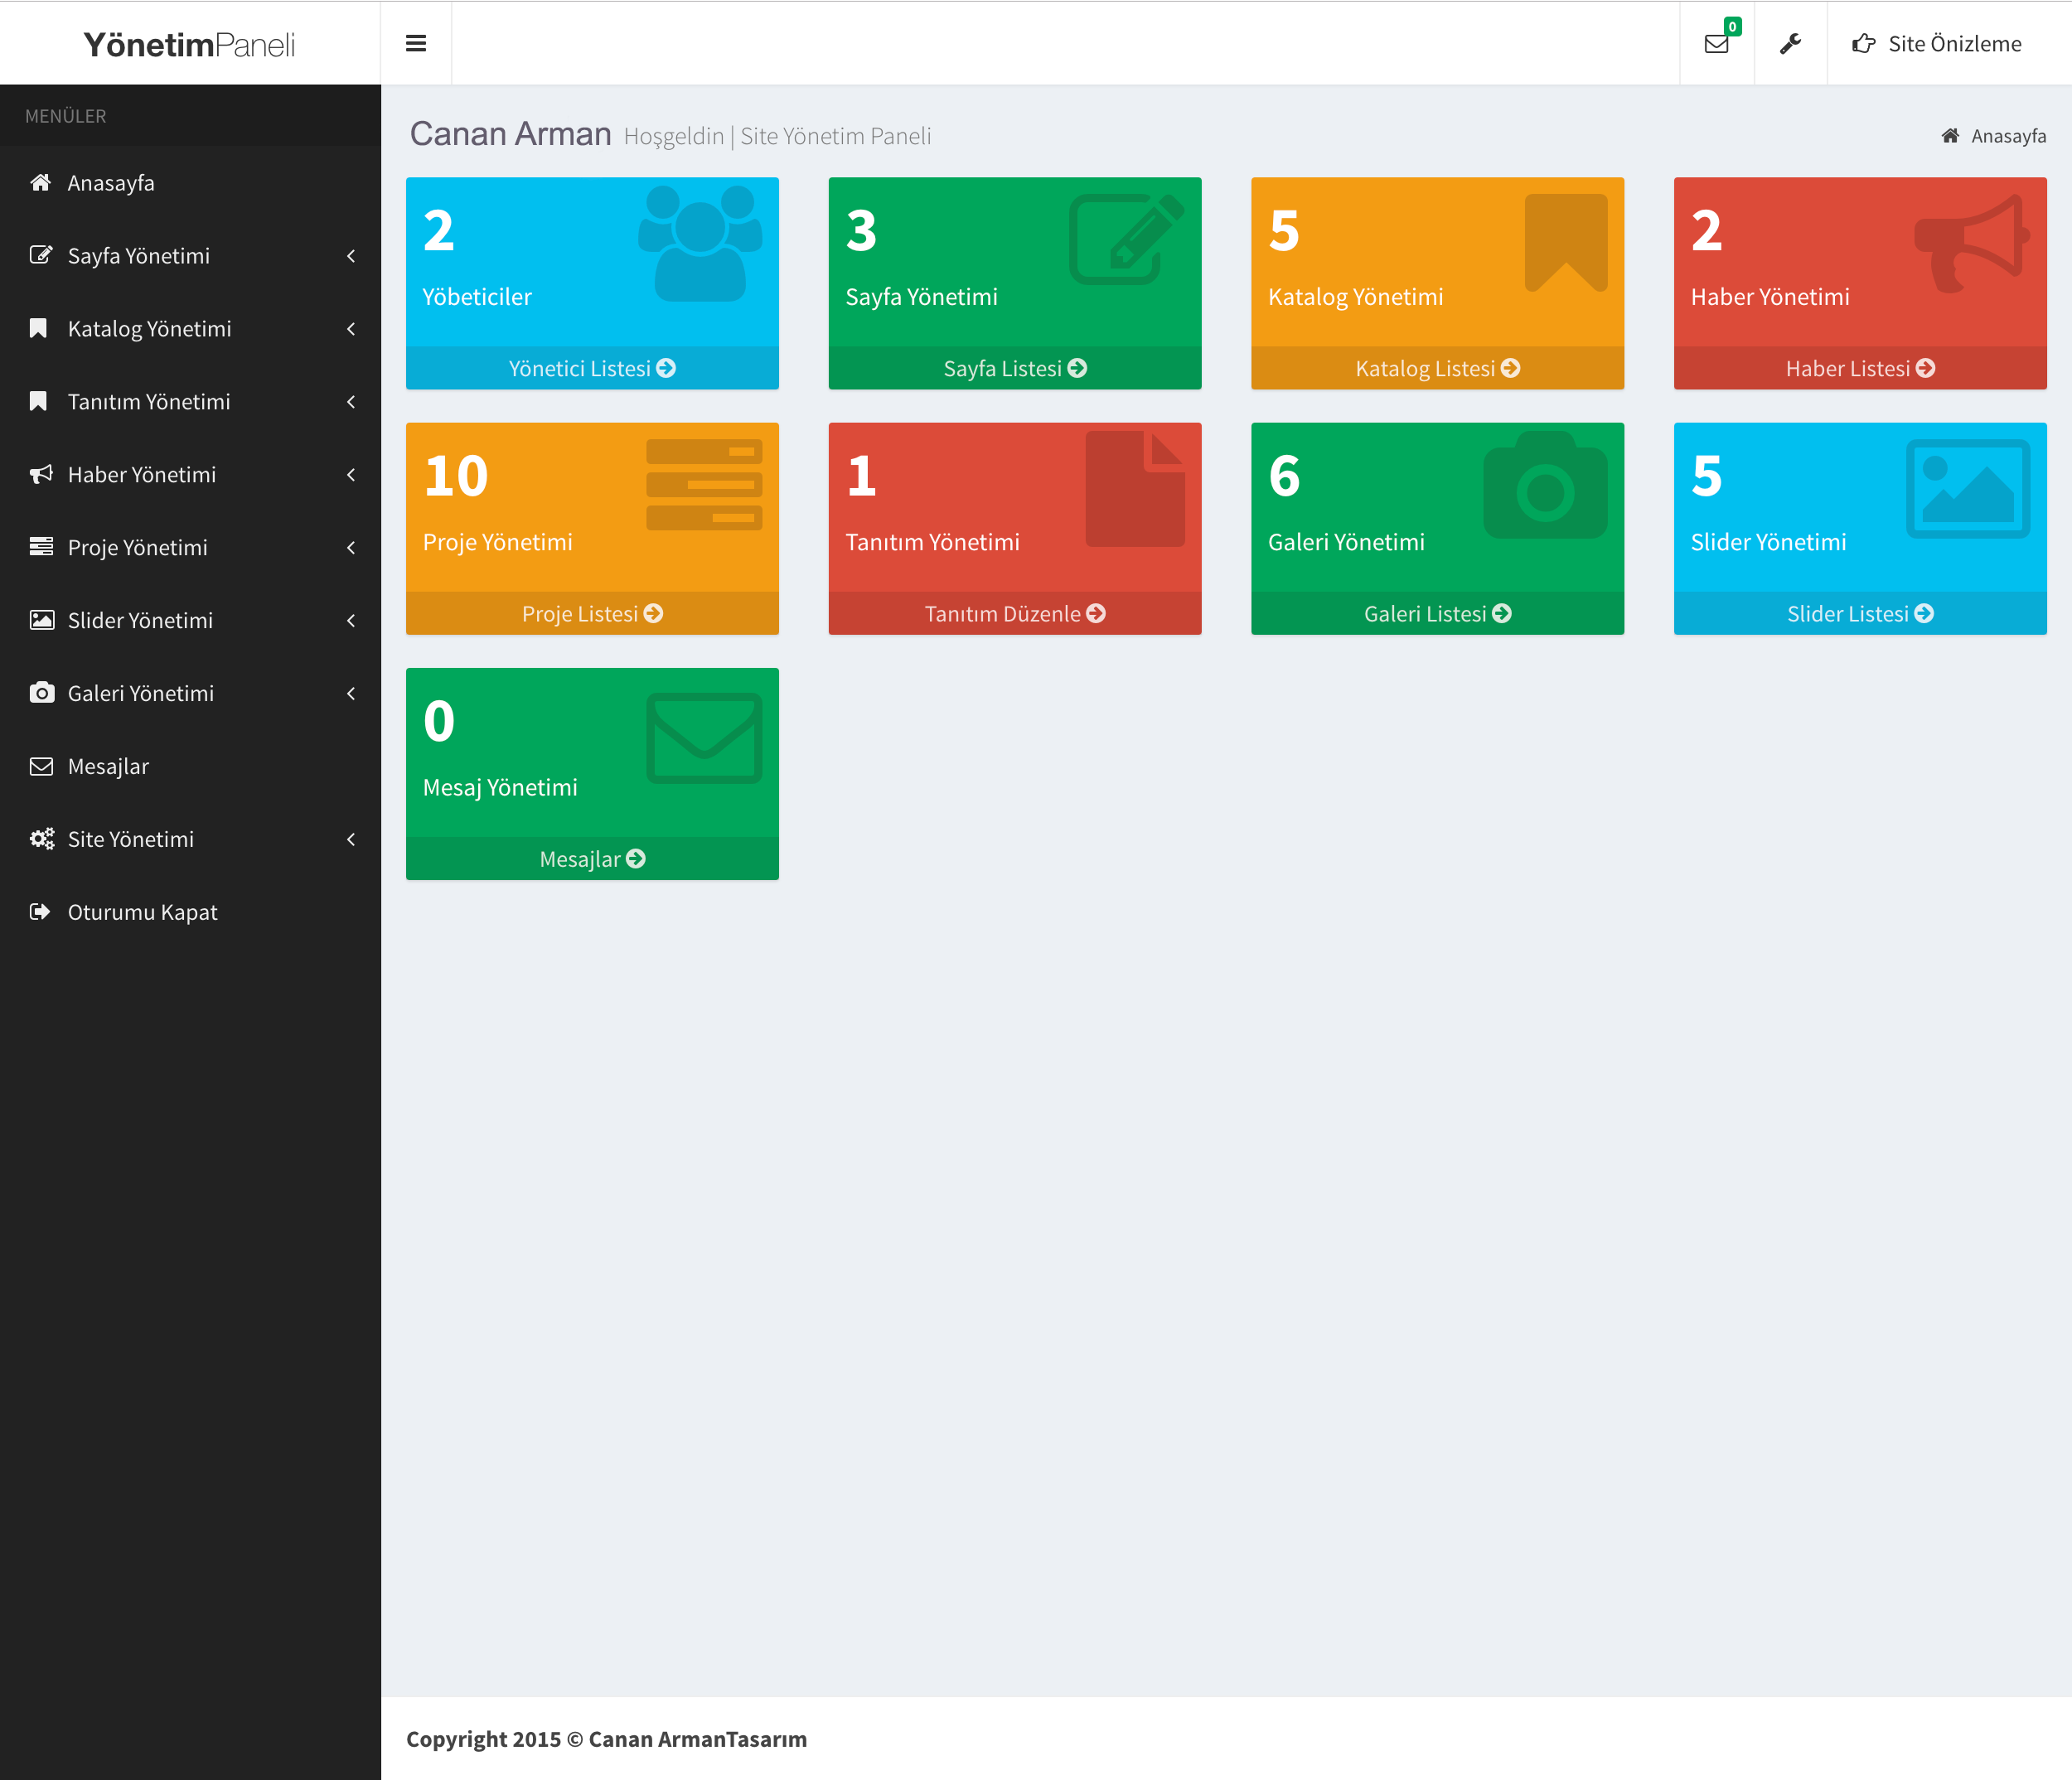Viewport: 2072px width, 1780px height.
Task: Select Mesajlar in the sidebar
Action: pyautogui.click(x=190, y=767)
